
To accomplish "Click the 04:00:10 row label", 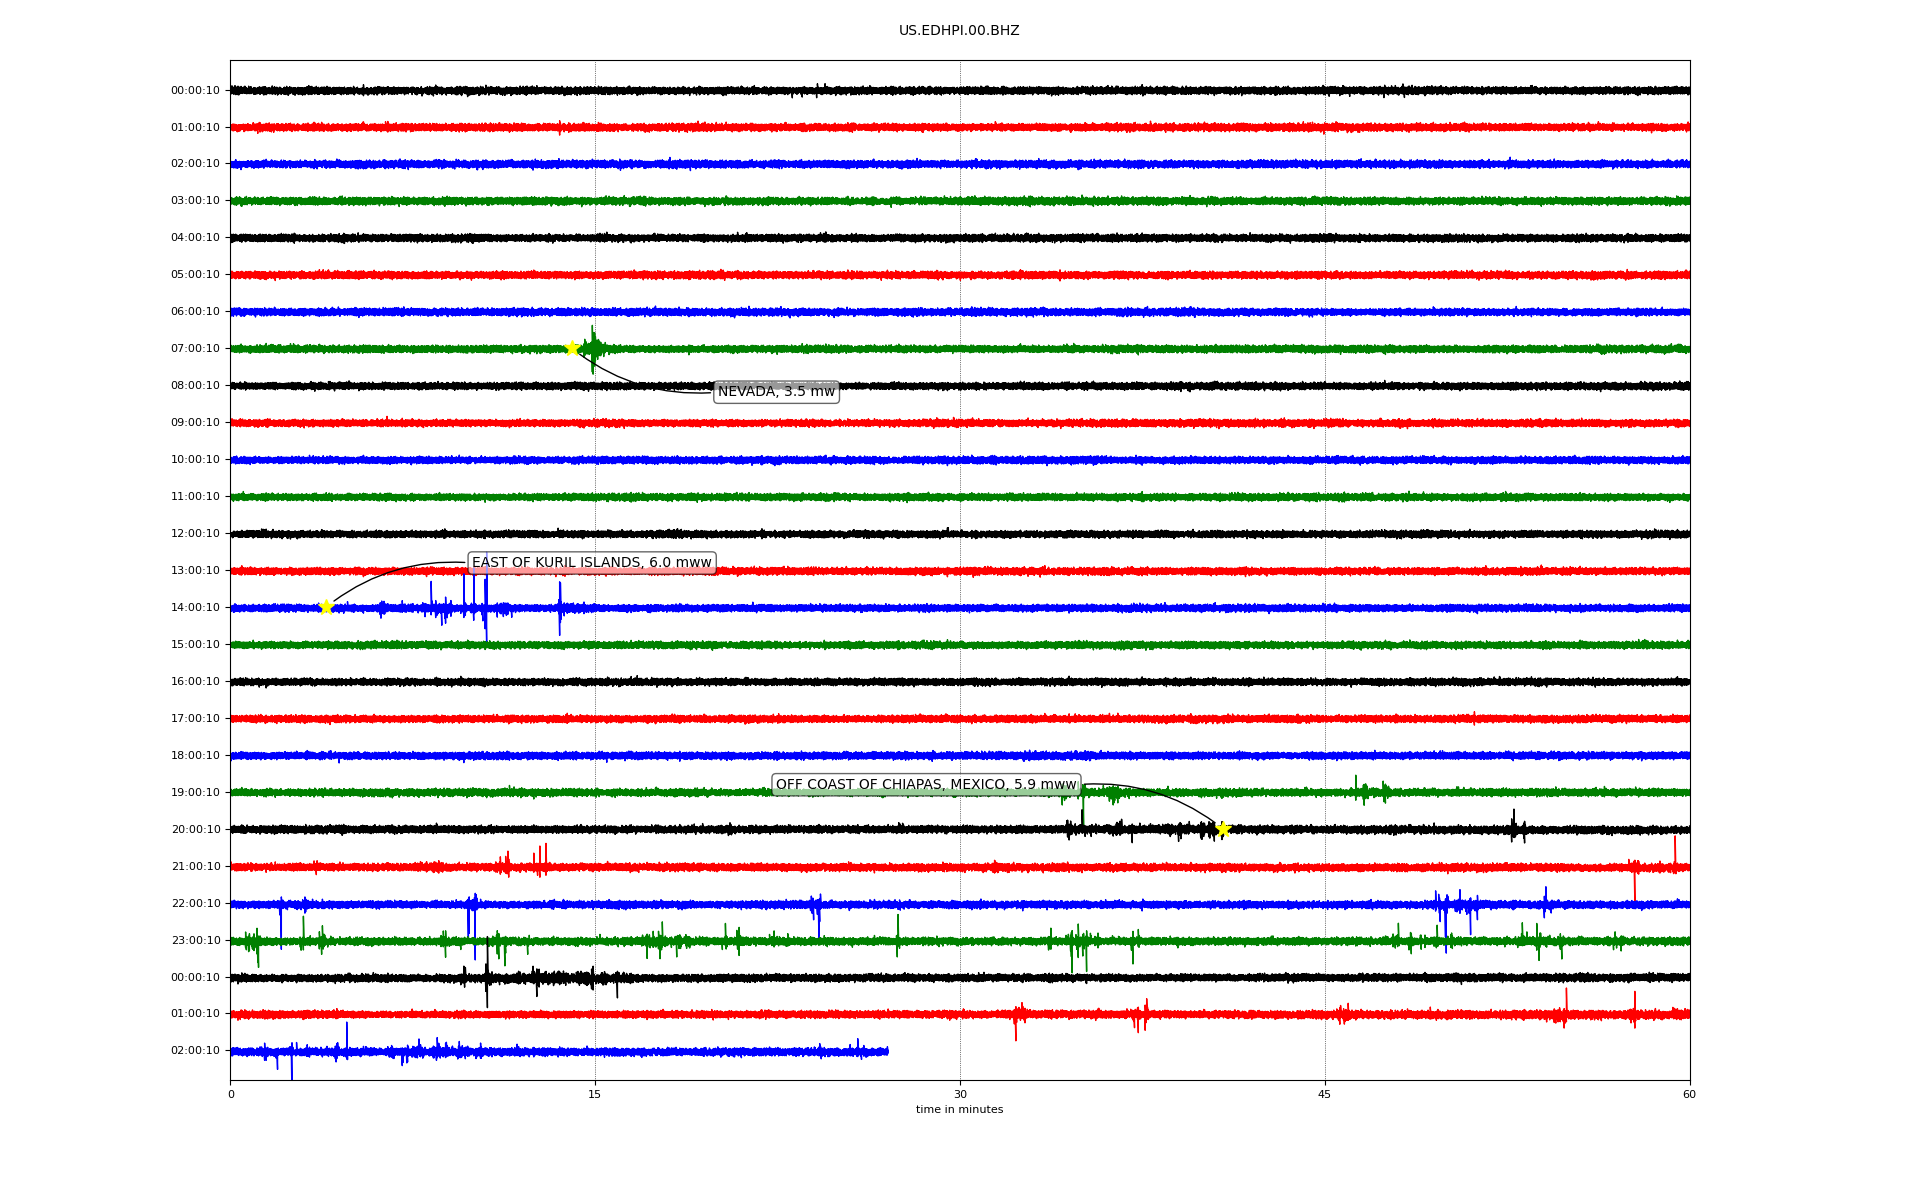I will [x=195, y=238].
